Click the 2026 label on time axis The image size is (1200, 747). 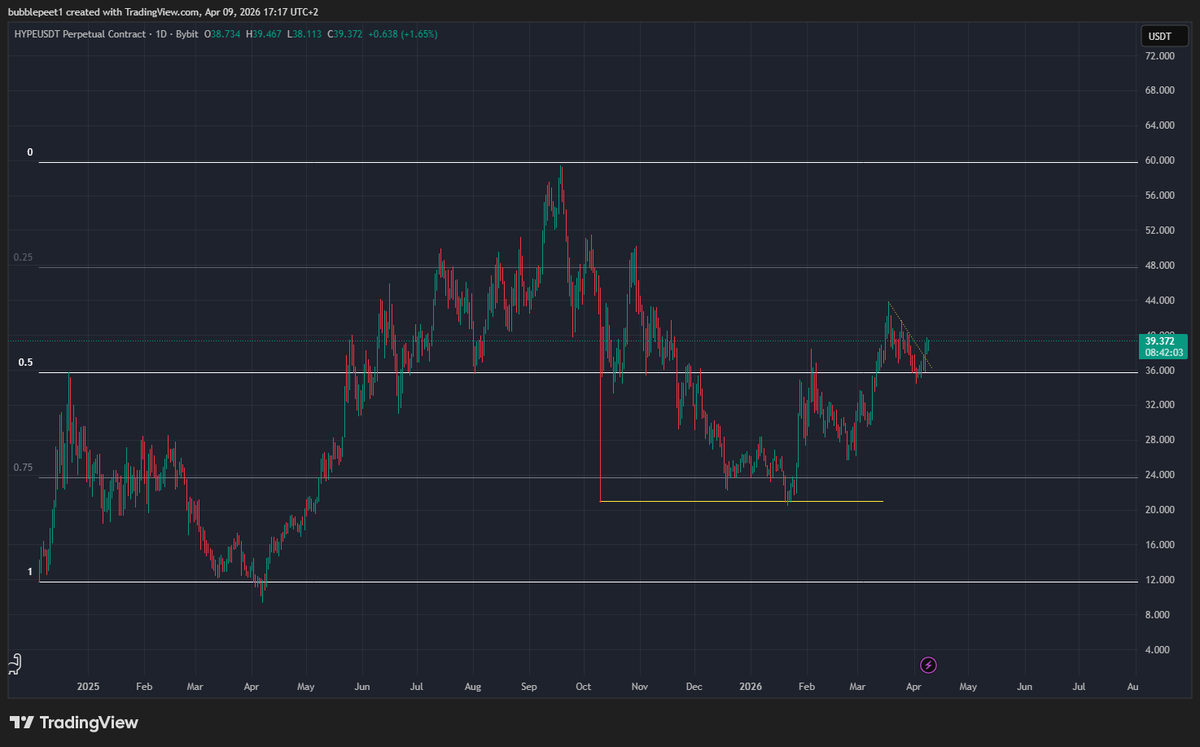(750, 688)
